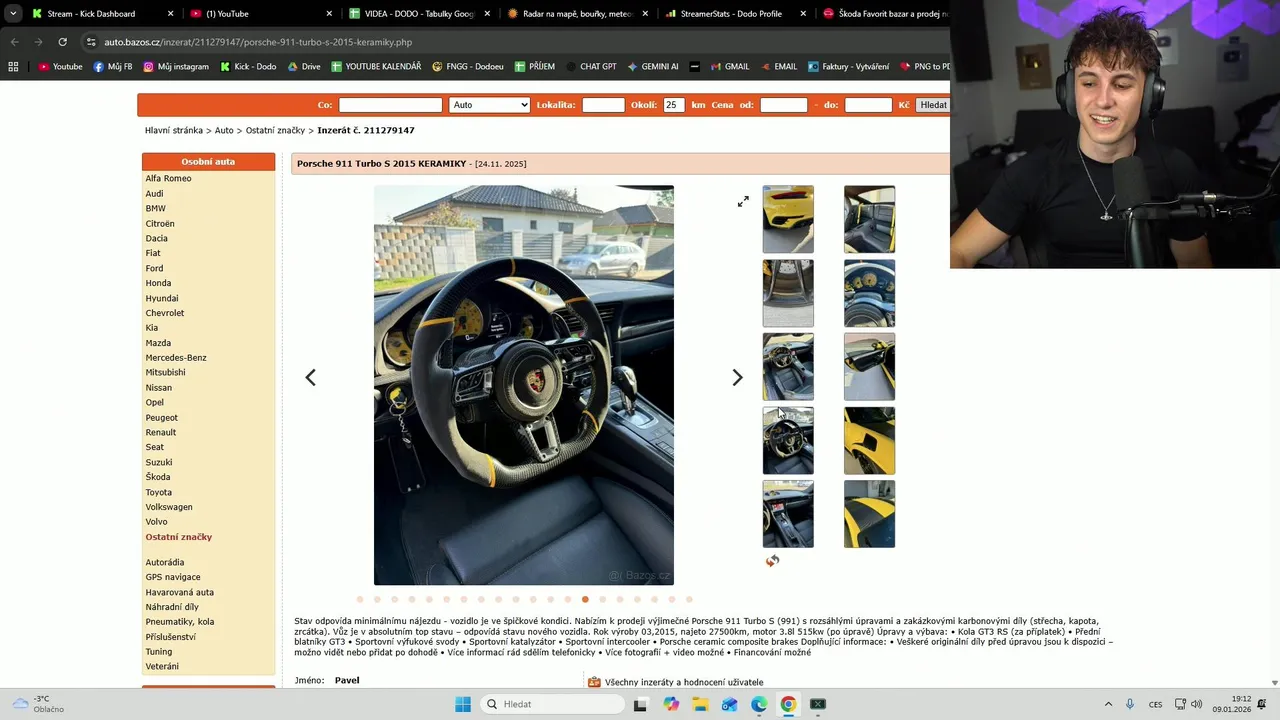
Task: Show hidden system tray icons
Action: [1108, 704]
